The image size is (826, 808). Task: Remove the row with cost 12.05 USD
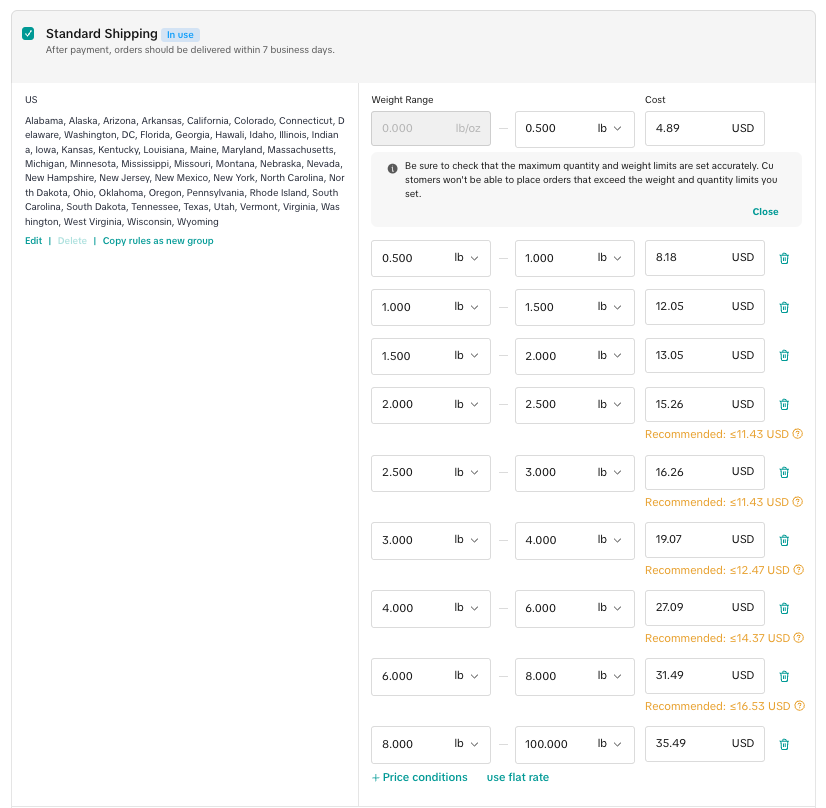tap(784, 307)
